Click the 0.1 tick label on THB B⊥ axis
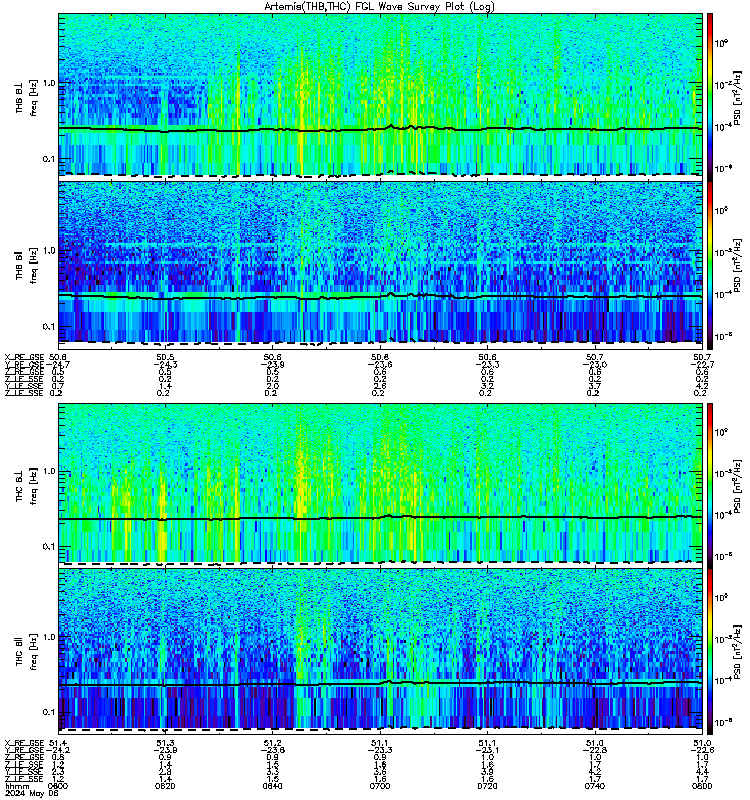 (49, 159)
